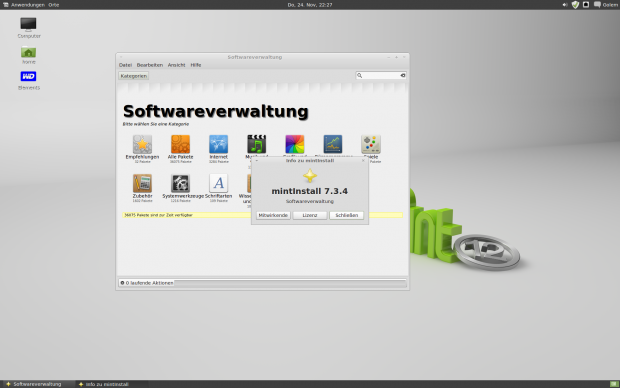Image resolution: width=620 pixels, height=388 pixels.
Task: Click the Schließen button in dialog
Action: [346, 215]
